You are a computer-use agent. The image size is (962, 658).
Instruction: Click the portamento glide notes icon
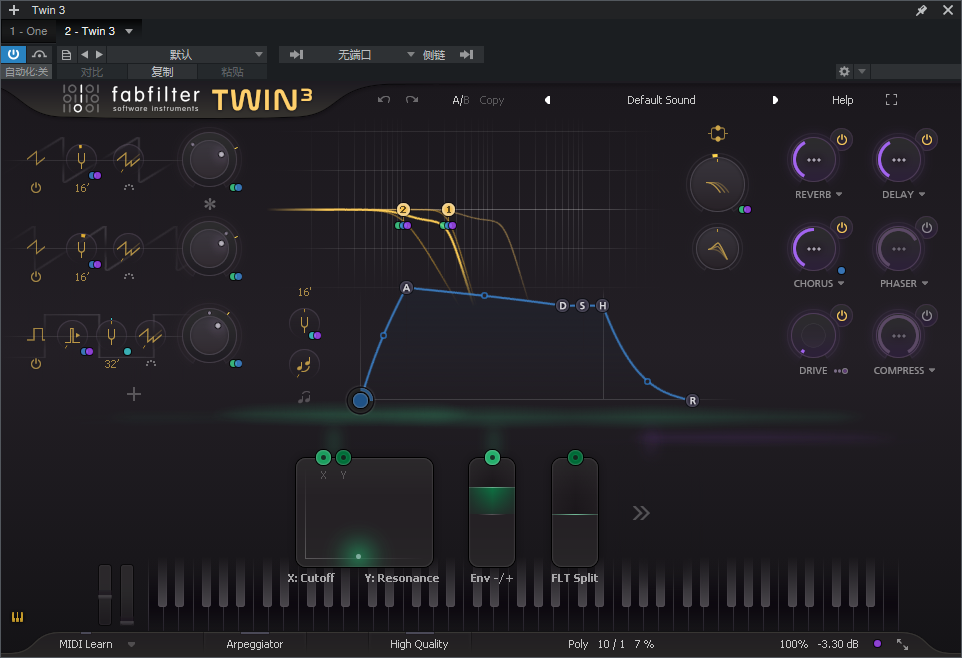coord(304,365)
